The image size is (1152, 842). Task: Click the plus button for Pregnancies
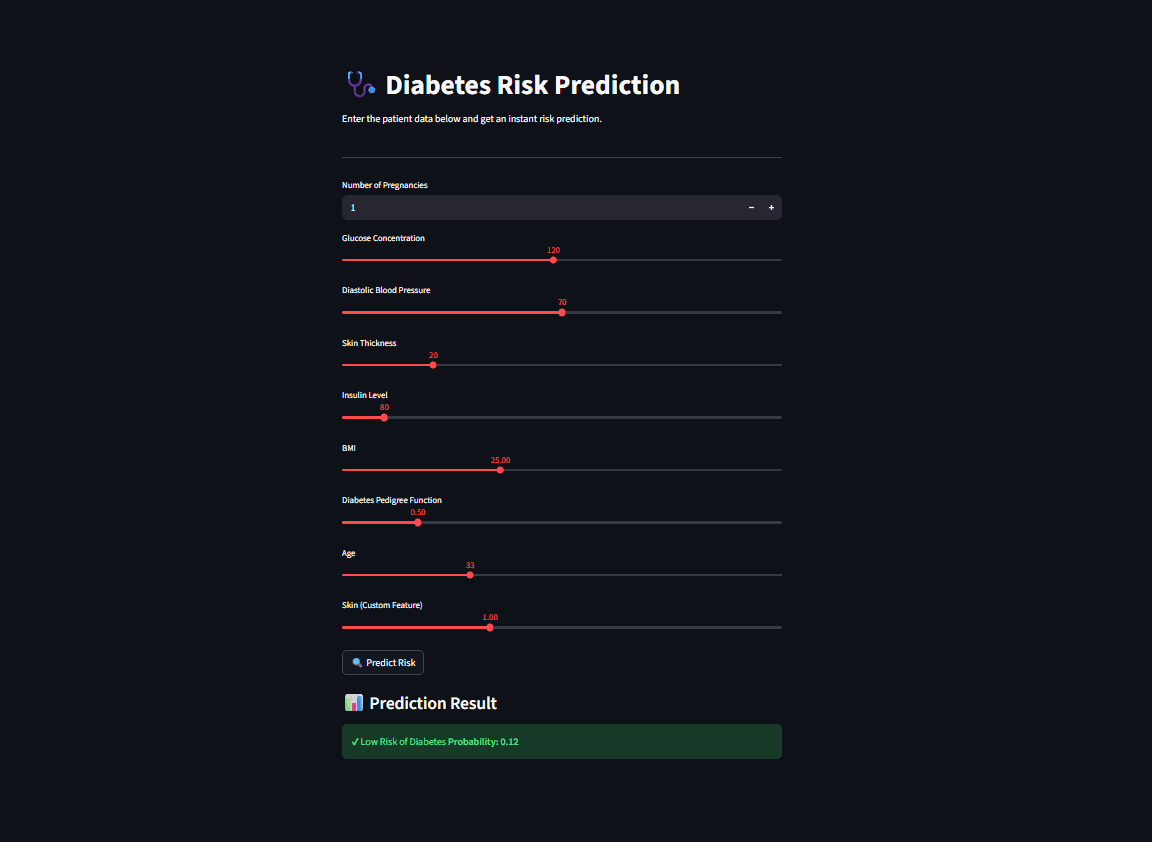click(771, 208)
